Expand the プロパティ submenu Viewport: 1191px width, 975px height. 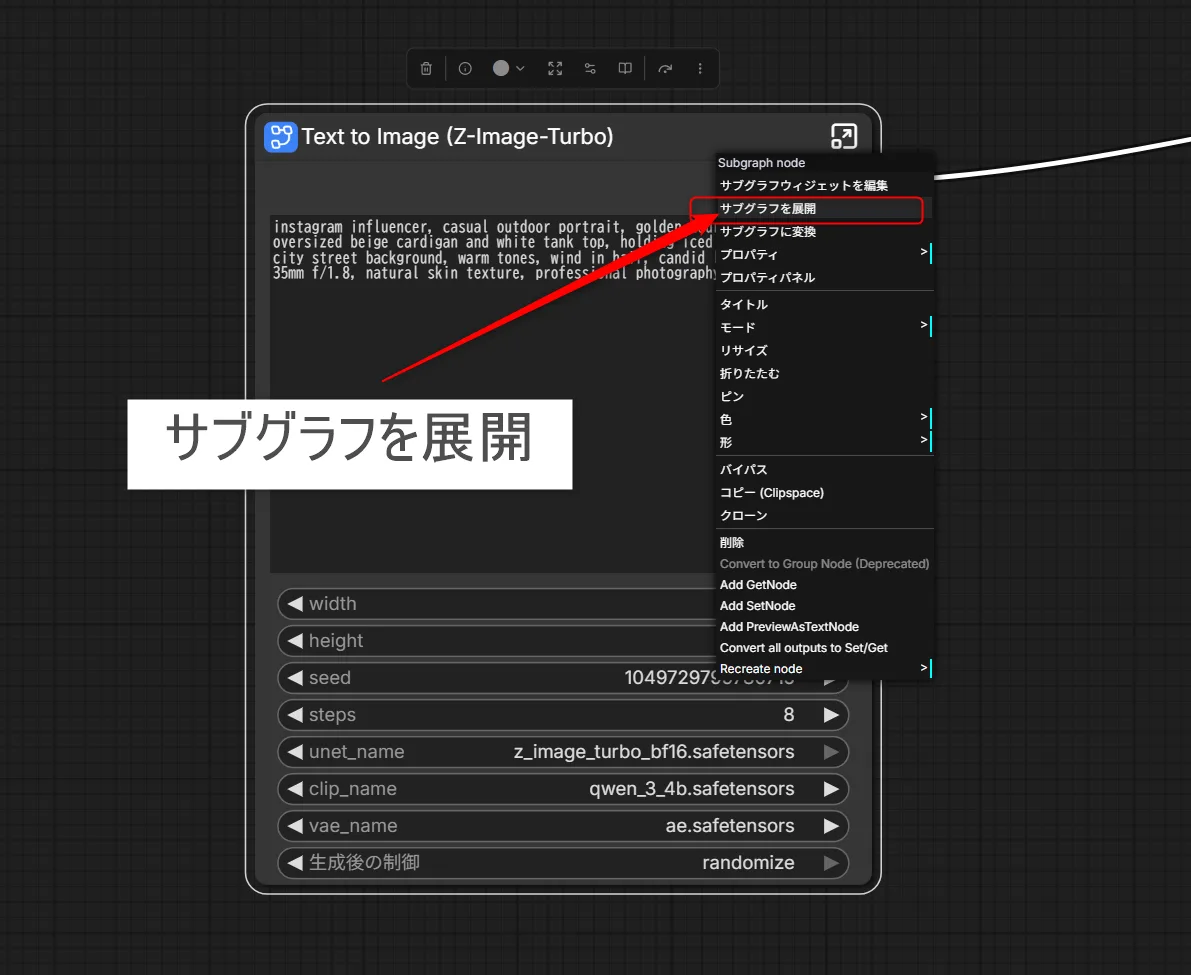(x=825, y=254)
